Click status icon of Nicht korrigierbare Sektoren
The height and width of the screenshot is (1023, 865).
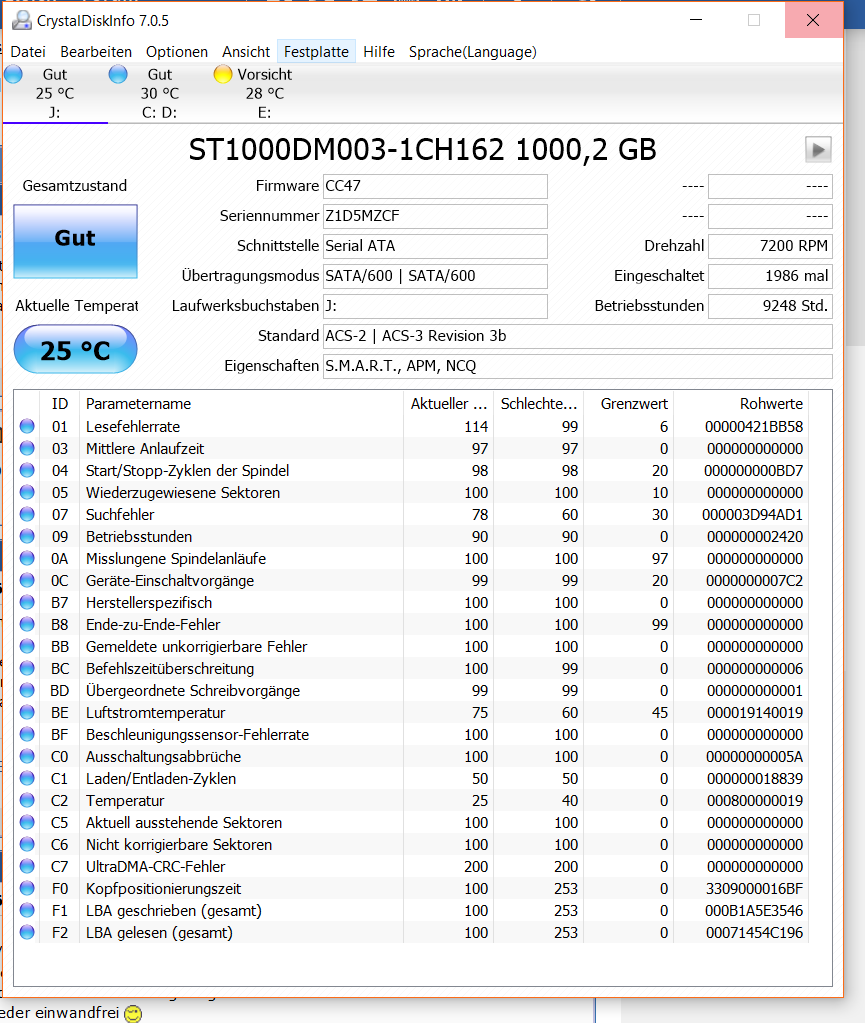pyautogui.click(x=27, y=844)
